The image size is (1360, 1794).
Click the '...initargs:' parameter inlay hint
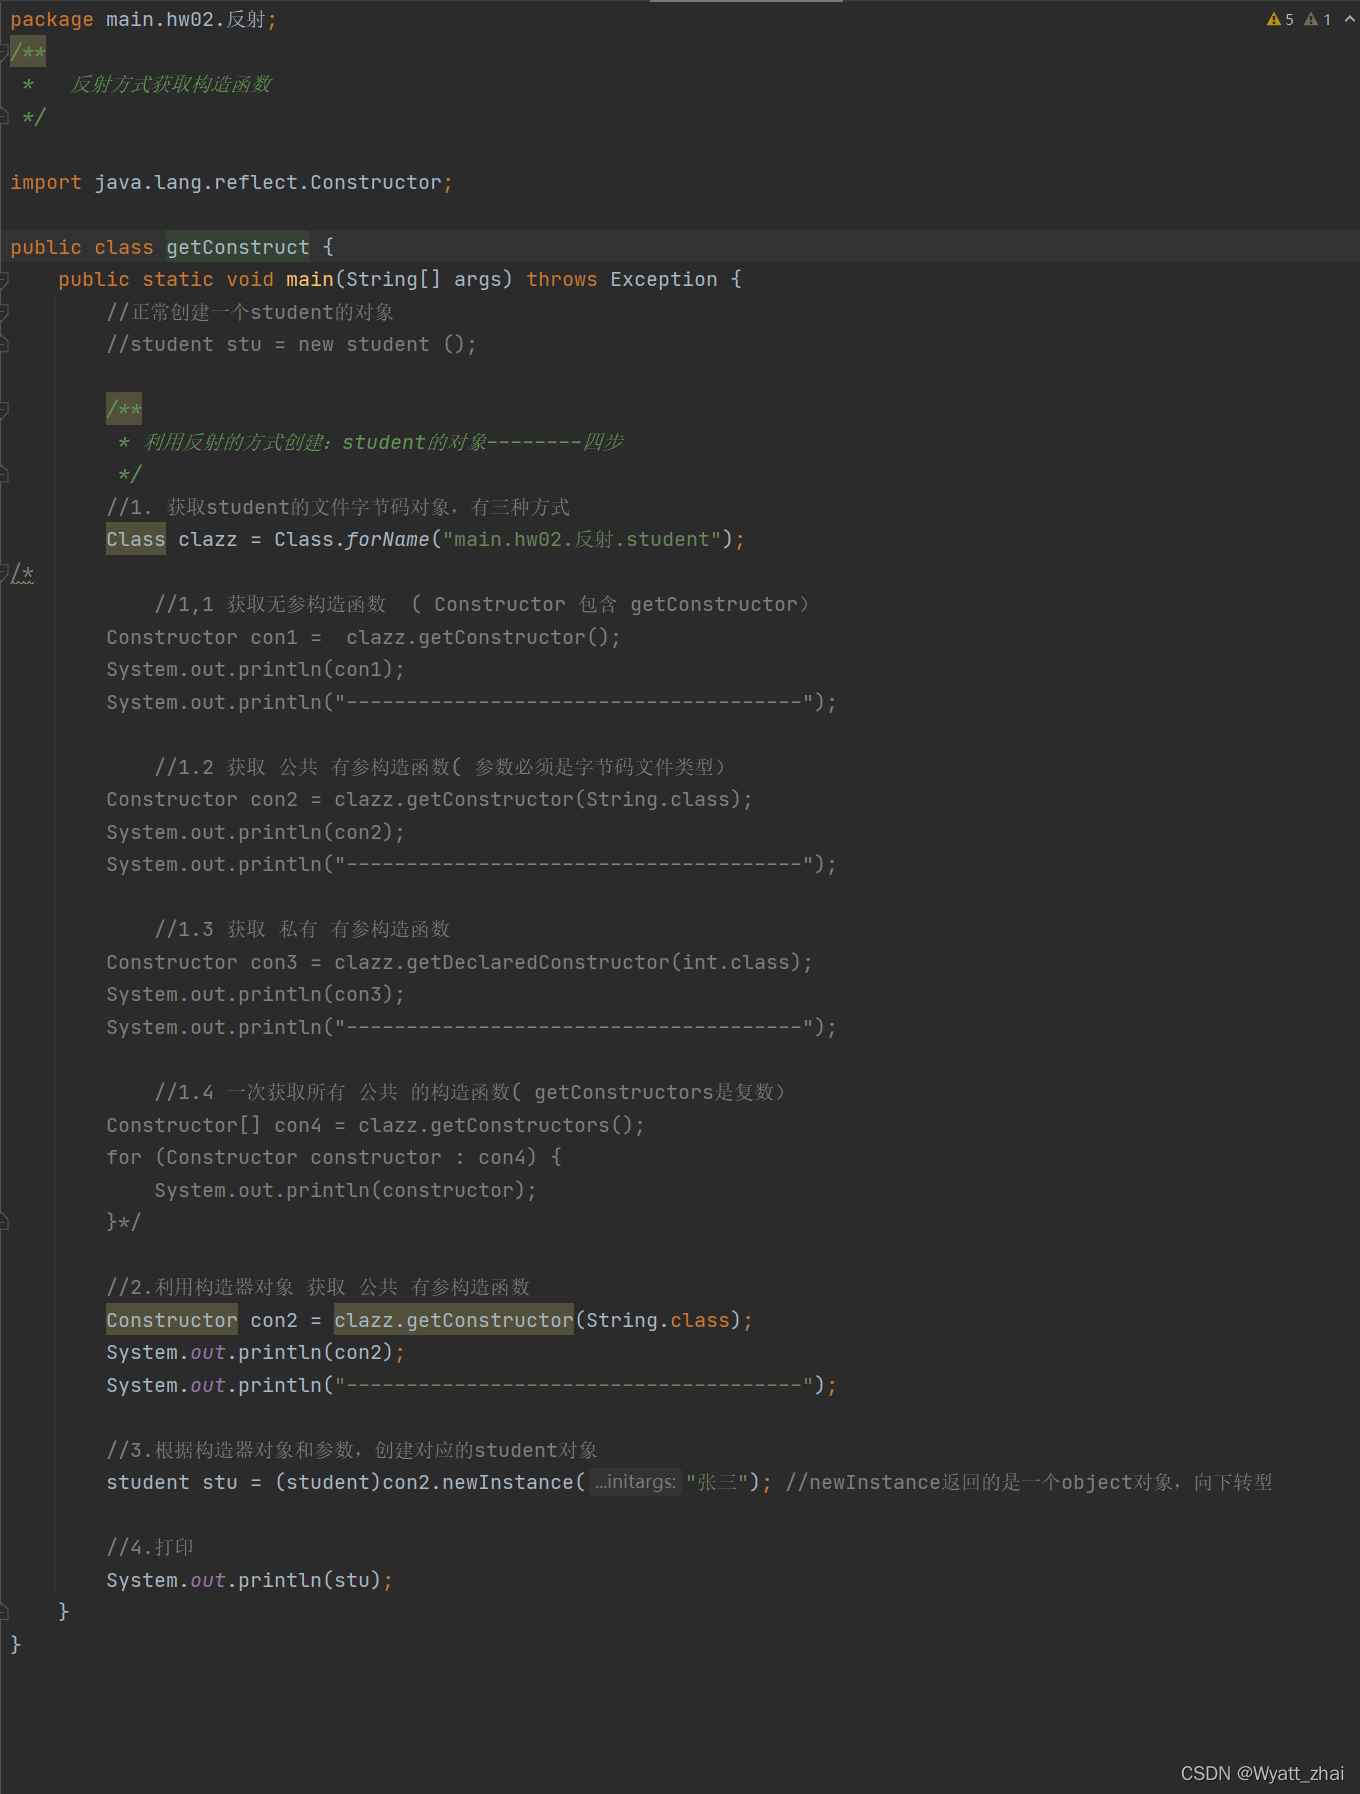coord(635,1482)
